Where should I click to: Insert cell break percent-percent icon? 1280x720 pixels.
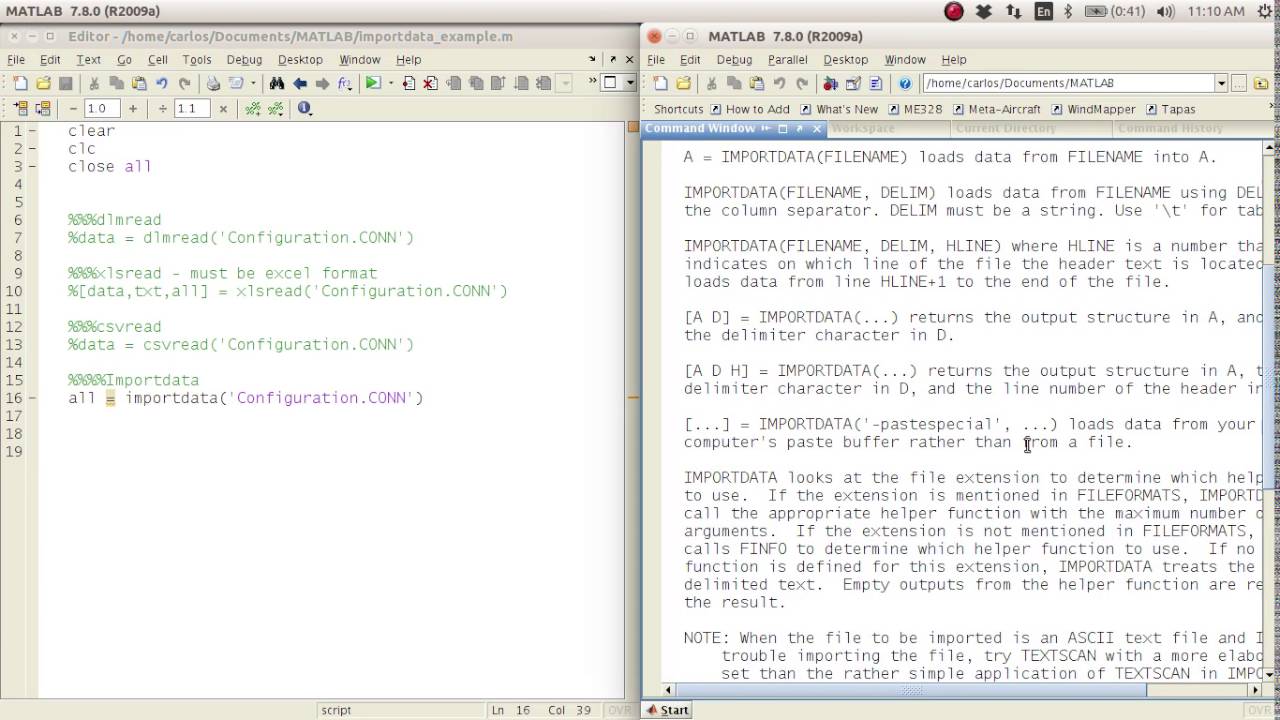pyautogui.click(x=252, y=108)
